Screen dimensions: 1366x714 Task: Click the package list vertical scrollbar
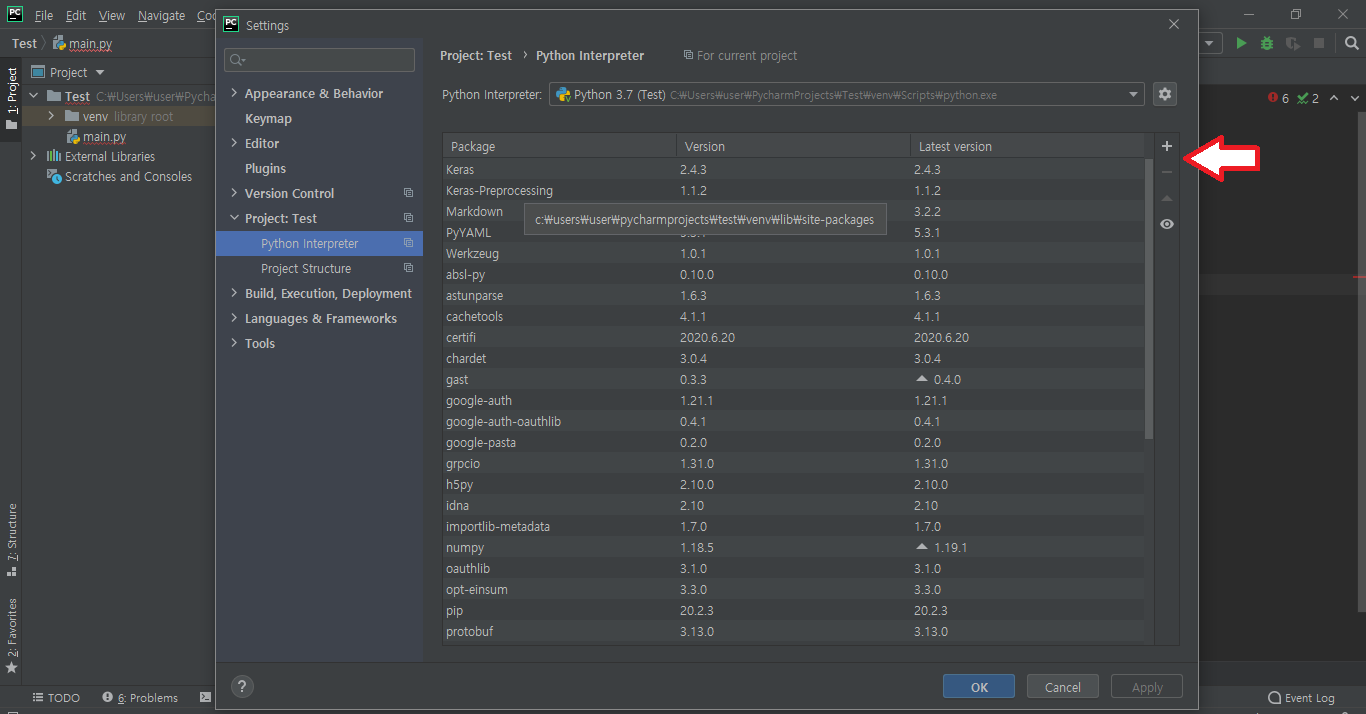[x=1149, y=298]
